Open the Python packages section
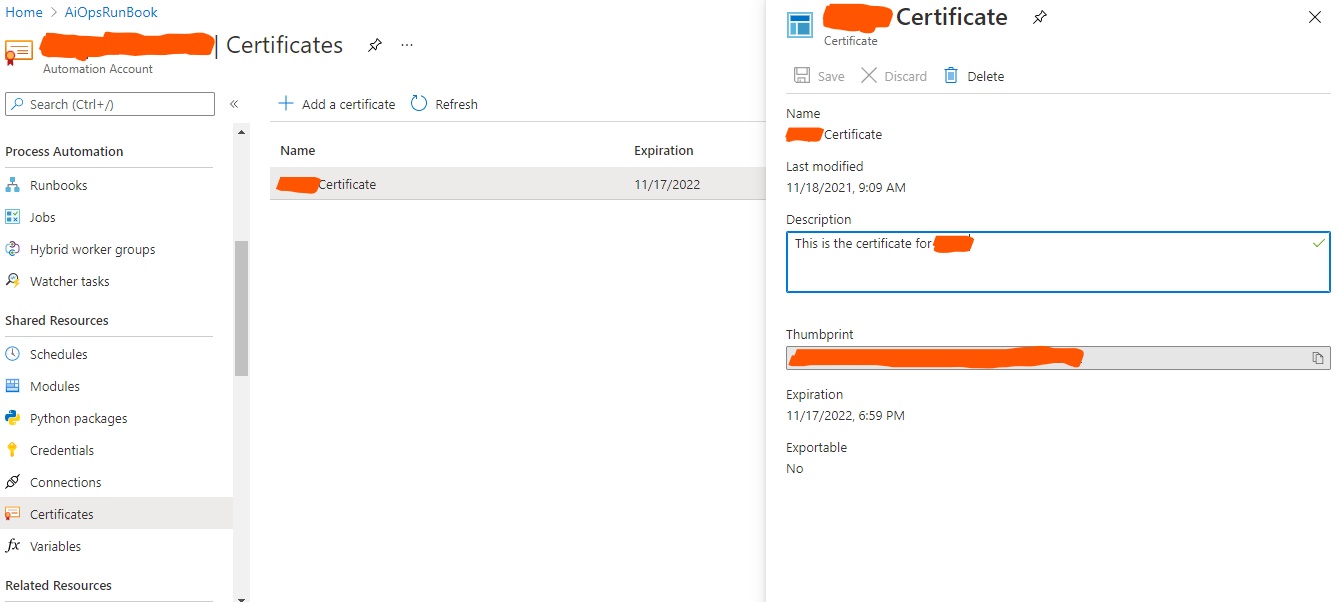The image size is (1342, 602). (78, 418)
